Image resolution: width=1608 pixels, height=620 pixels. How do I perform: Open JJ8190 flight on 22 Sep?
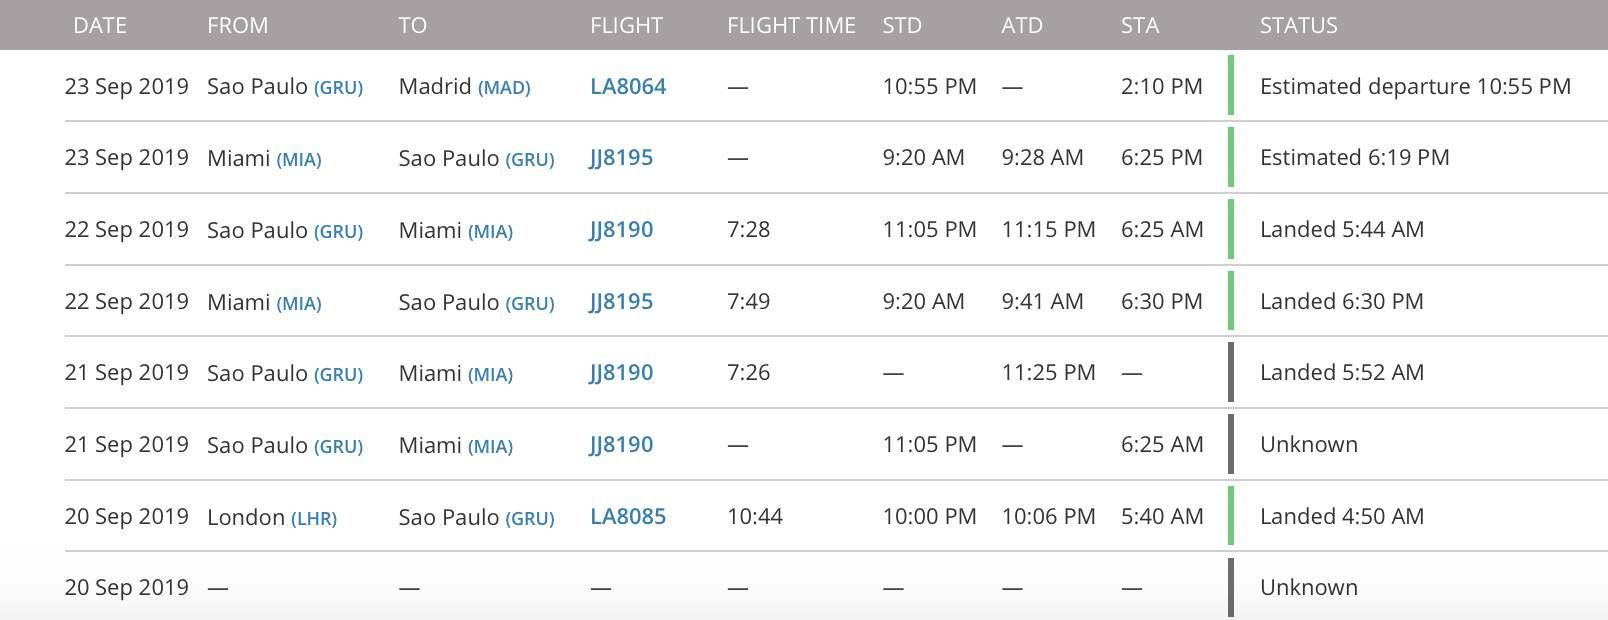click(x=621, y=230)
